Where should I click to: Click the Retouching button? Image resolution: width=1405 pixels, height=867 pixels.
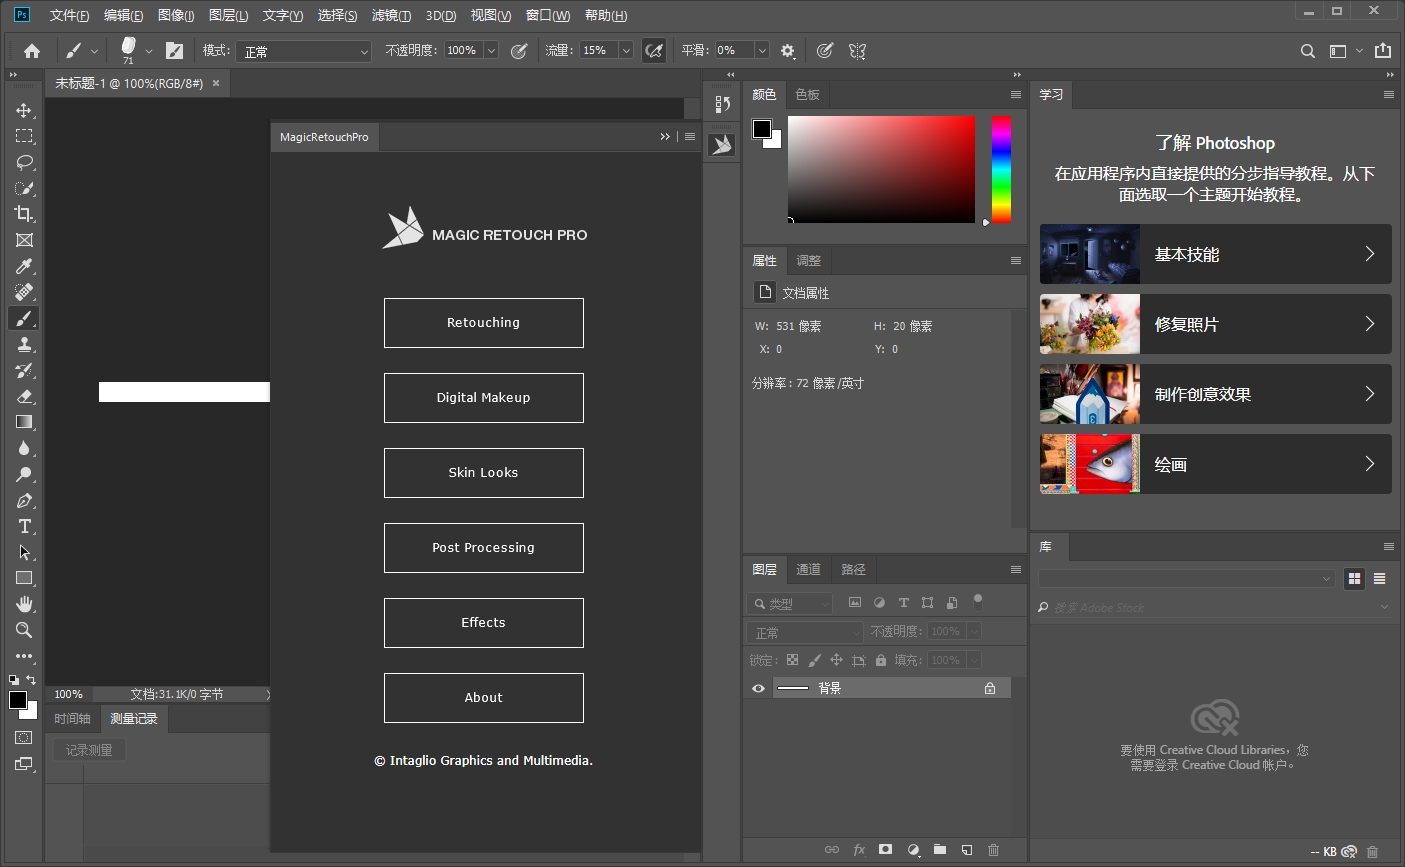point(483,323)
